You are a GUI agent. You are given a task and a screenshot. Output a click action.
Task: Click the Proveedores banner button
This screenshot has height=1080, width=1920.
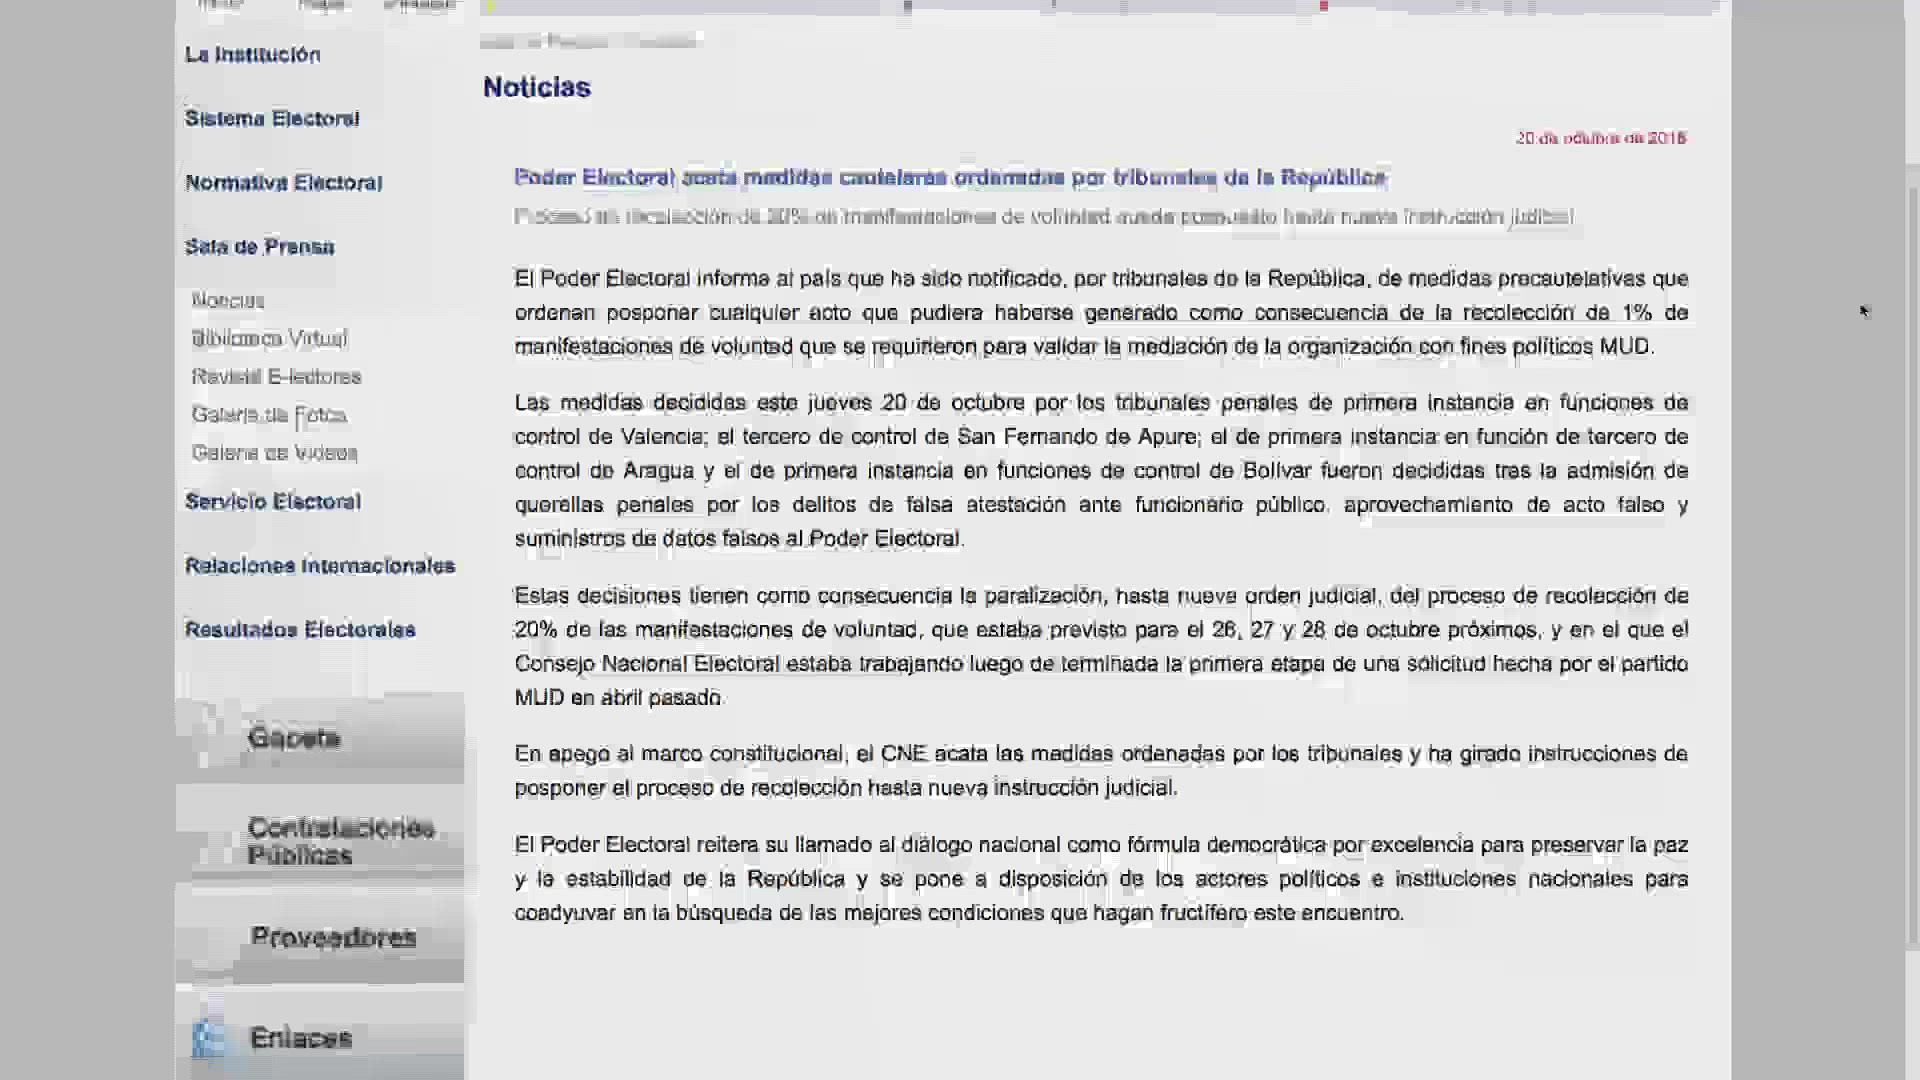click(332, 938)
